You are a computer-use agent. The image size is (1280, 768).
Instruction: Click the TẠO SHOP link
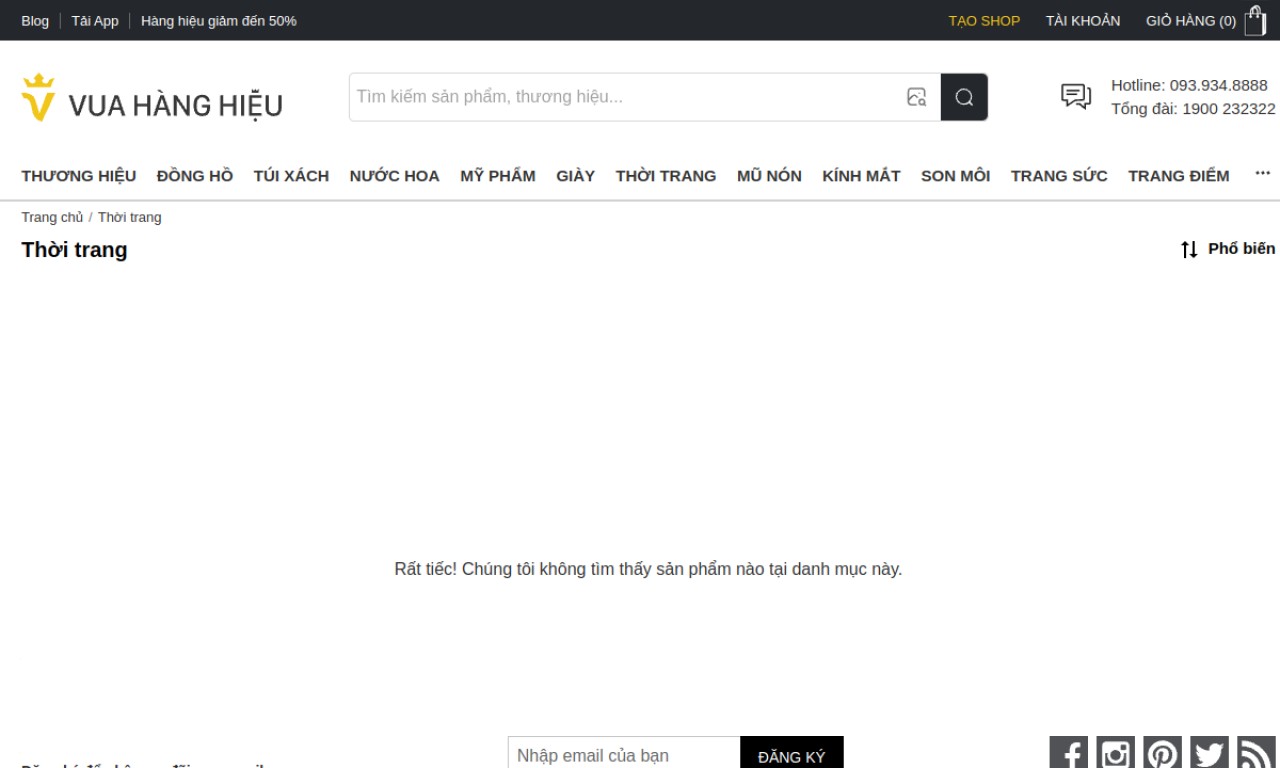click(984, 21)
